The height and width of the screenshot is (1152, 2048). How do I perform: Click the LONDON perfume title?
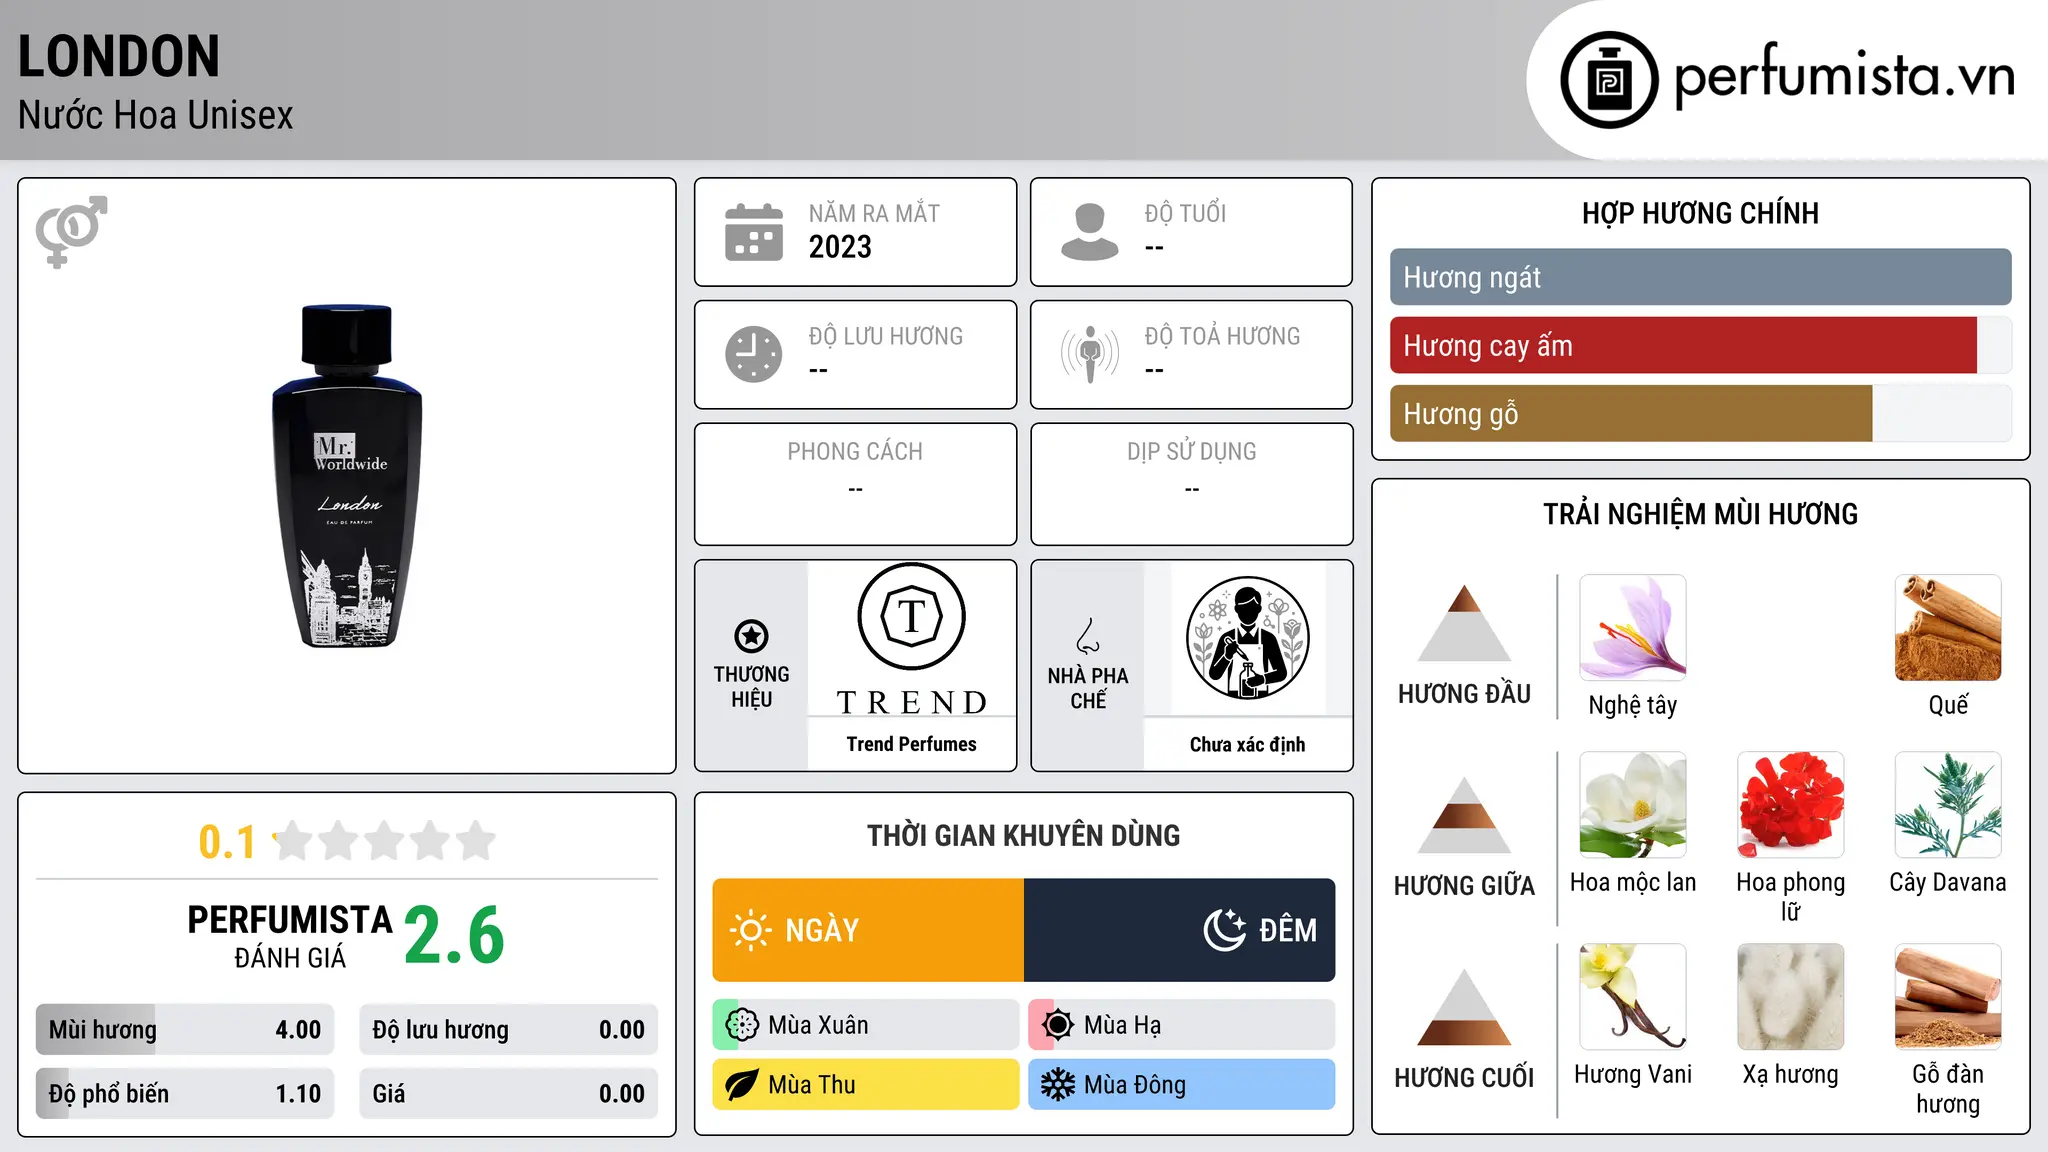click(119, 56)
